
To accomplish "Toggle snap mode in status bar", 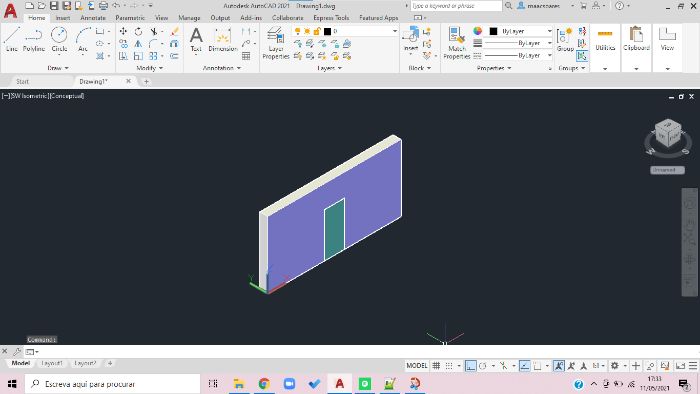I will click(x=449, y=366).
